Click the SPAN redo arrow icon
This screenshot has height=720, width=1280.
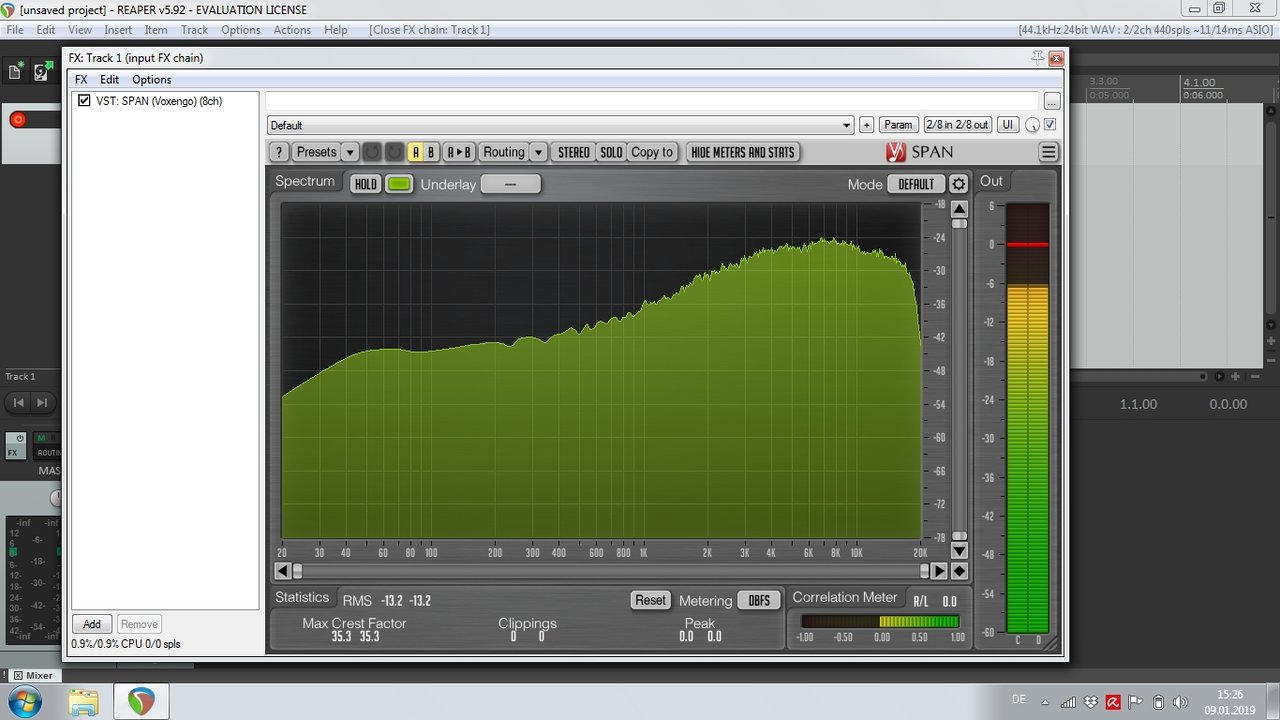point(395,152)
